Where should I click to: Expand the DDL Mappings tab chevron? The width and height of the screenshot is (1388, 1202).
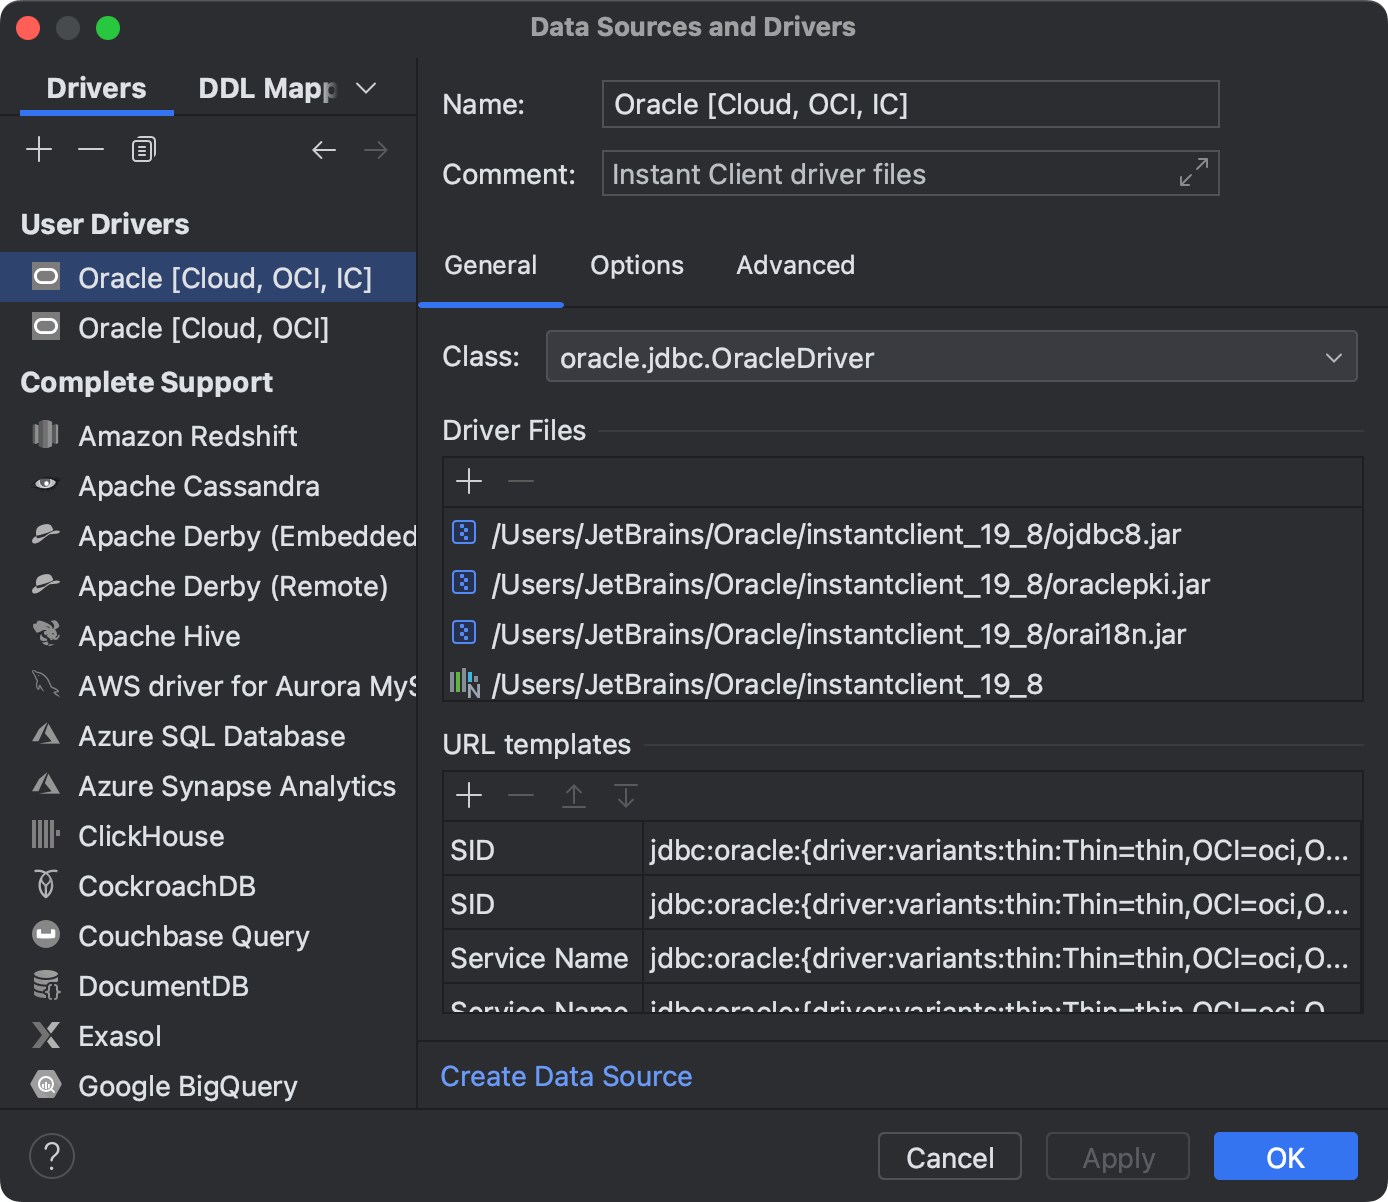click(366, 88)
